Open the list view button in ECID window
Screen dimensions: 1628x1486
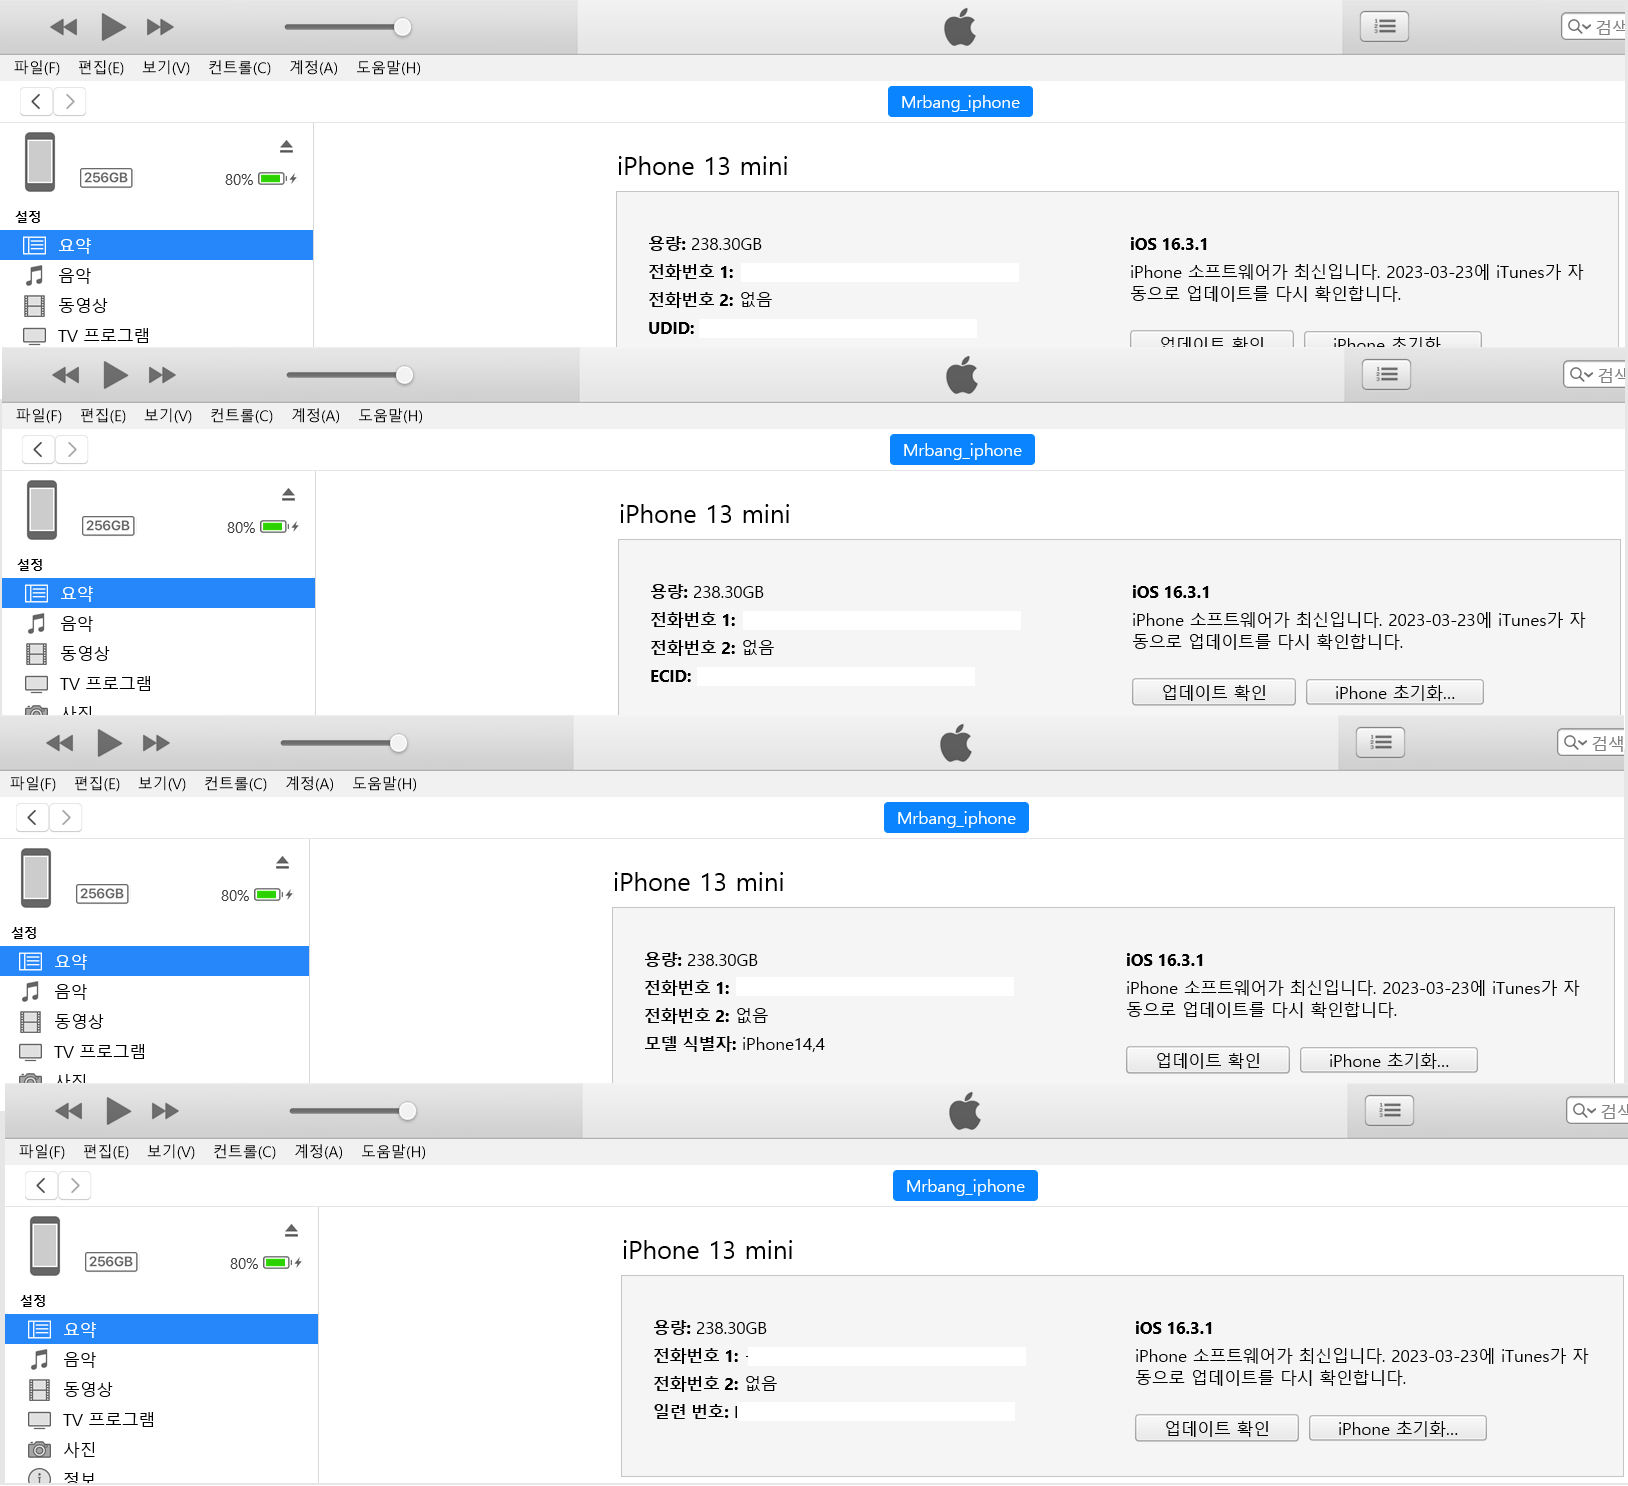[x=1387, y=375]
